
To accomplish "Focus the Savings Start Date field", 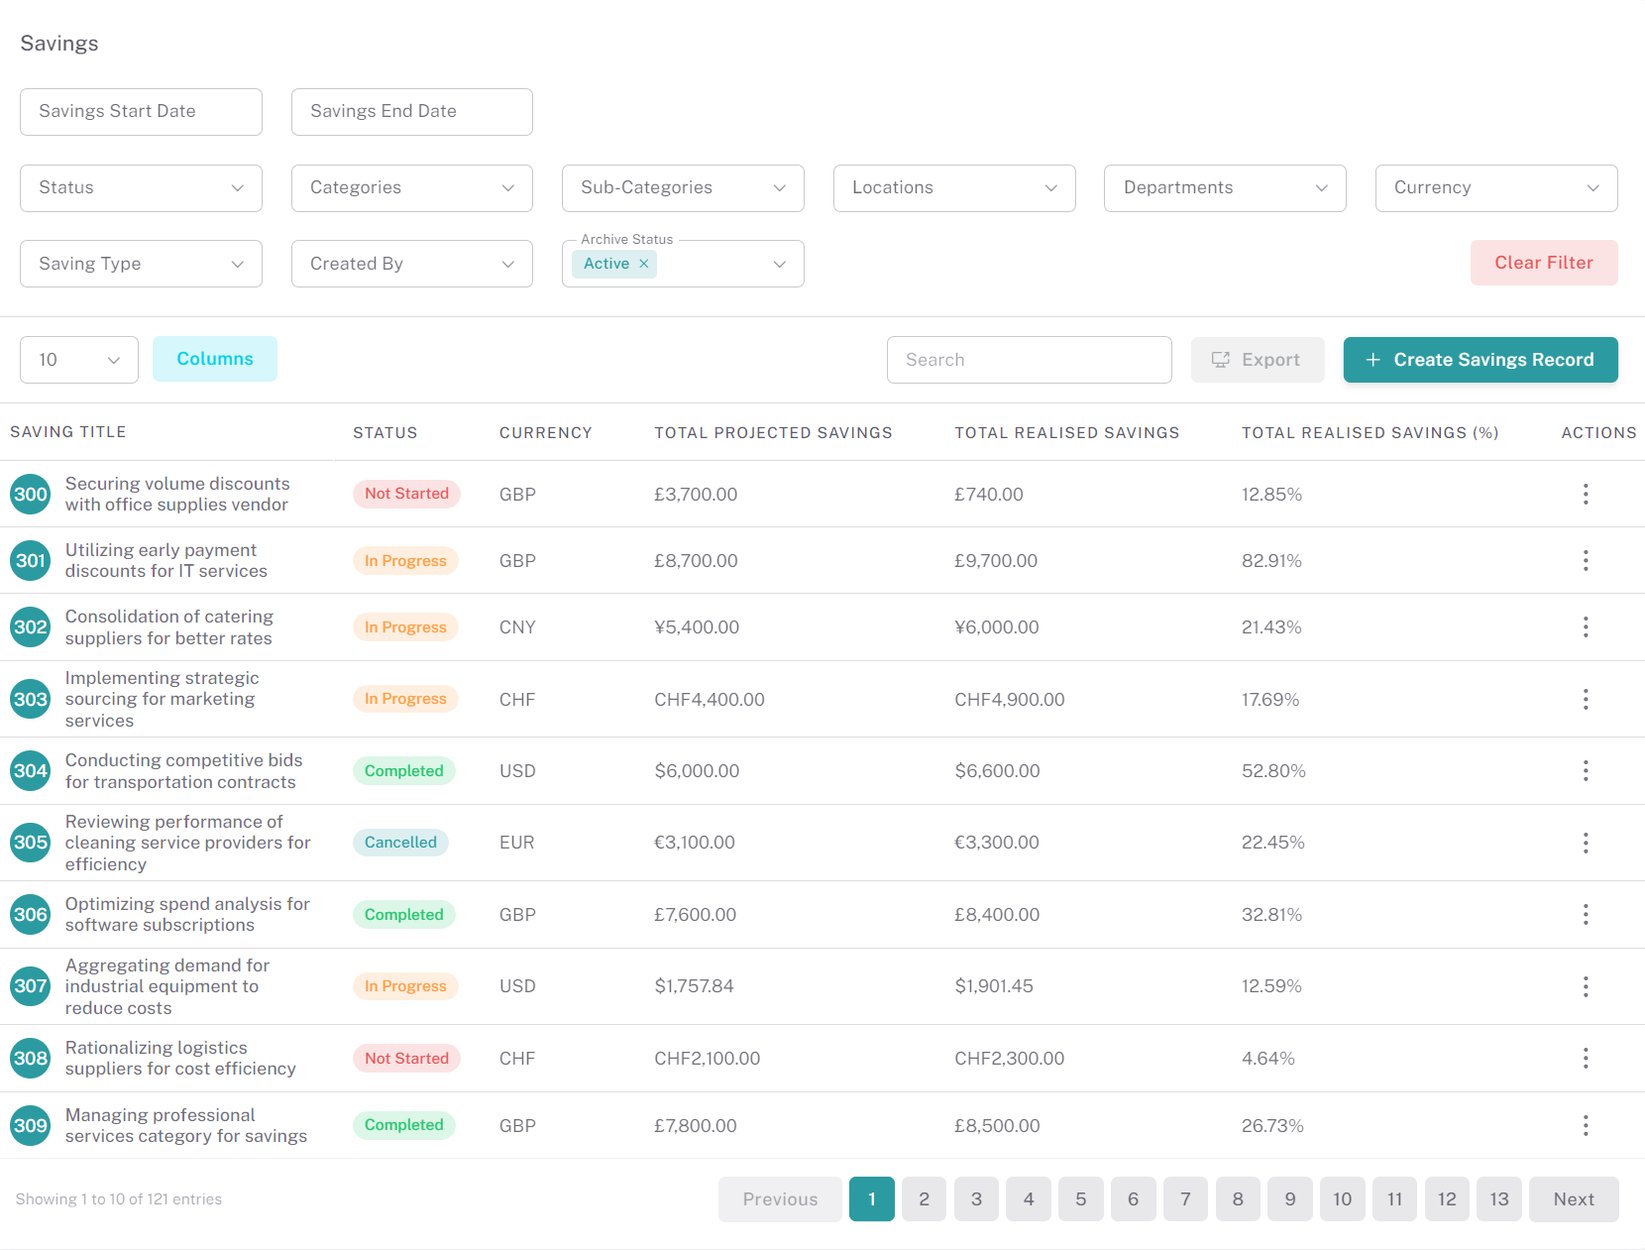I will (x=141, y=112).
